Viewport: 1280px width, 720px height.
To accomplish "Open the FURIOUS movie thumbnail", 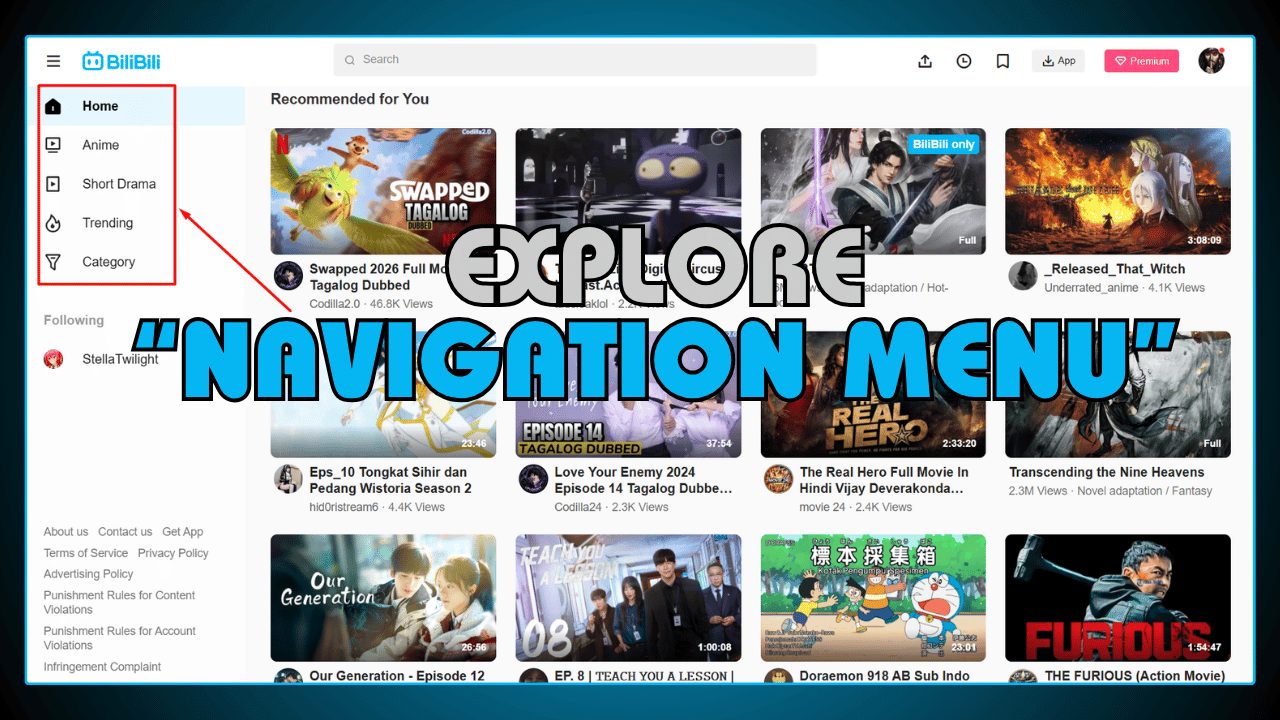I will 1118,598.
